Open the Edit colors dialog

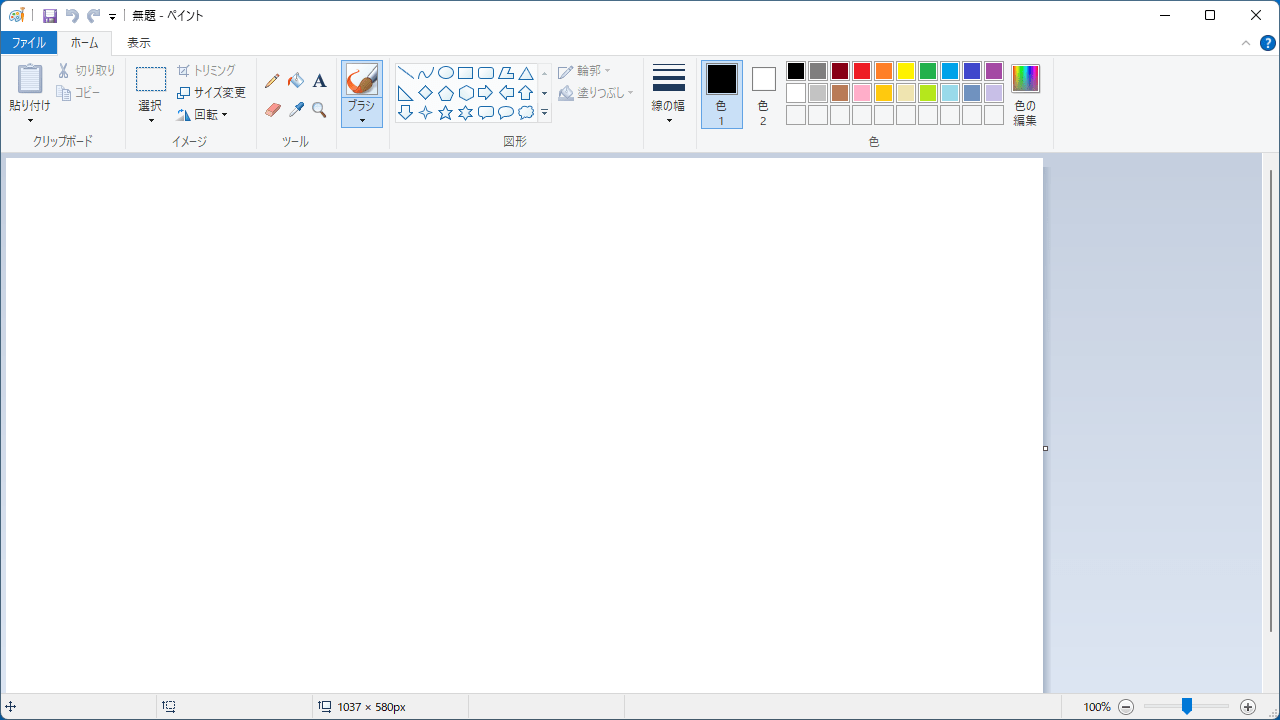pyautogui.click(x=1025, y=96)
